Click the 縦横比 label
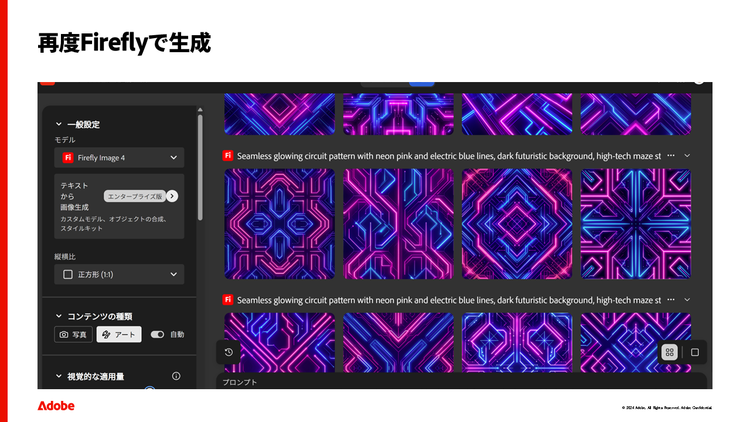 [65, 256]
